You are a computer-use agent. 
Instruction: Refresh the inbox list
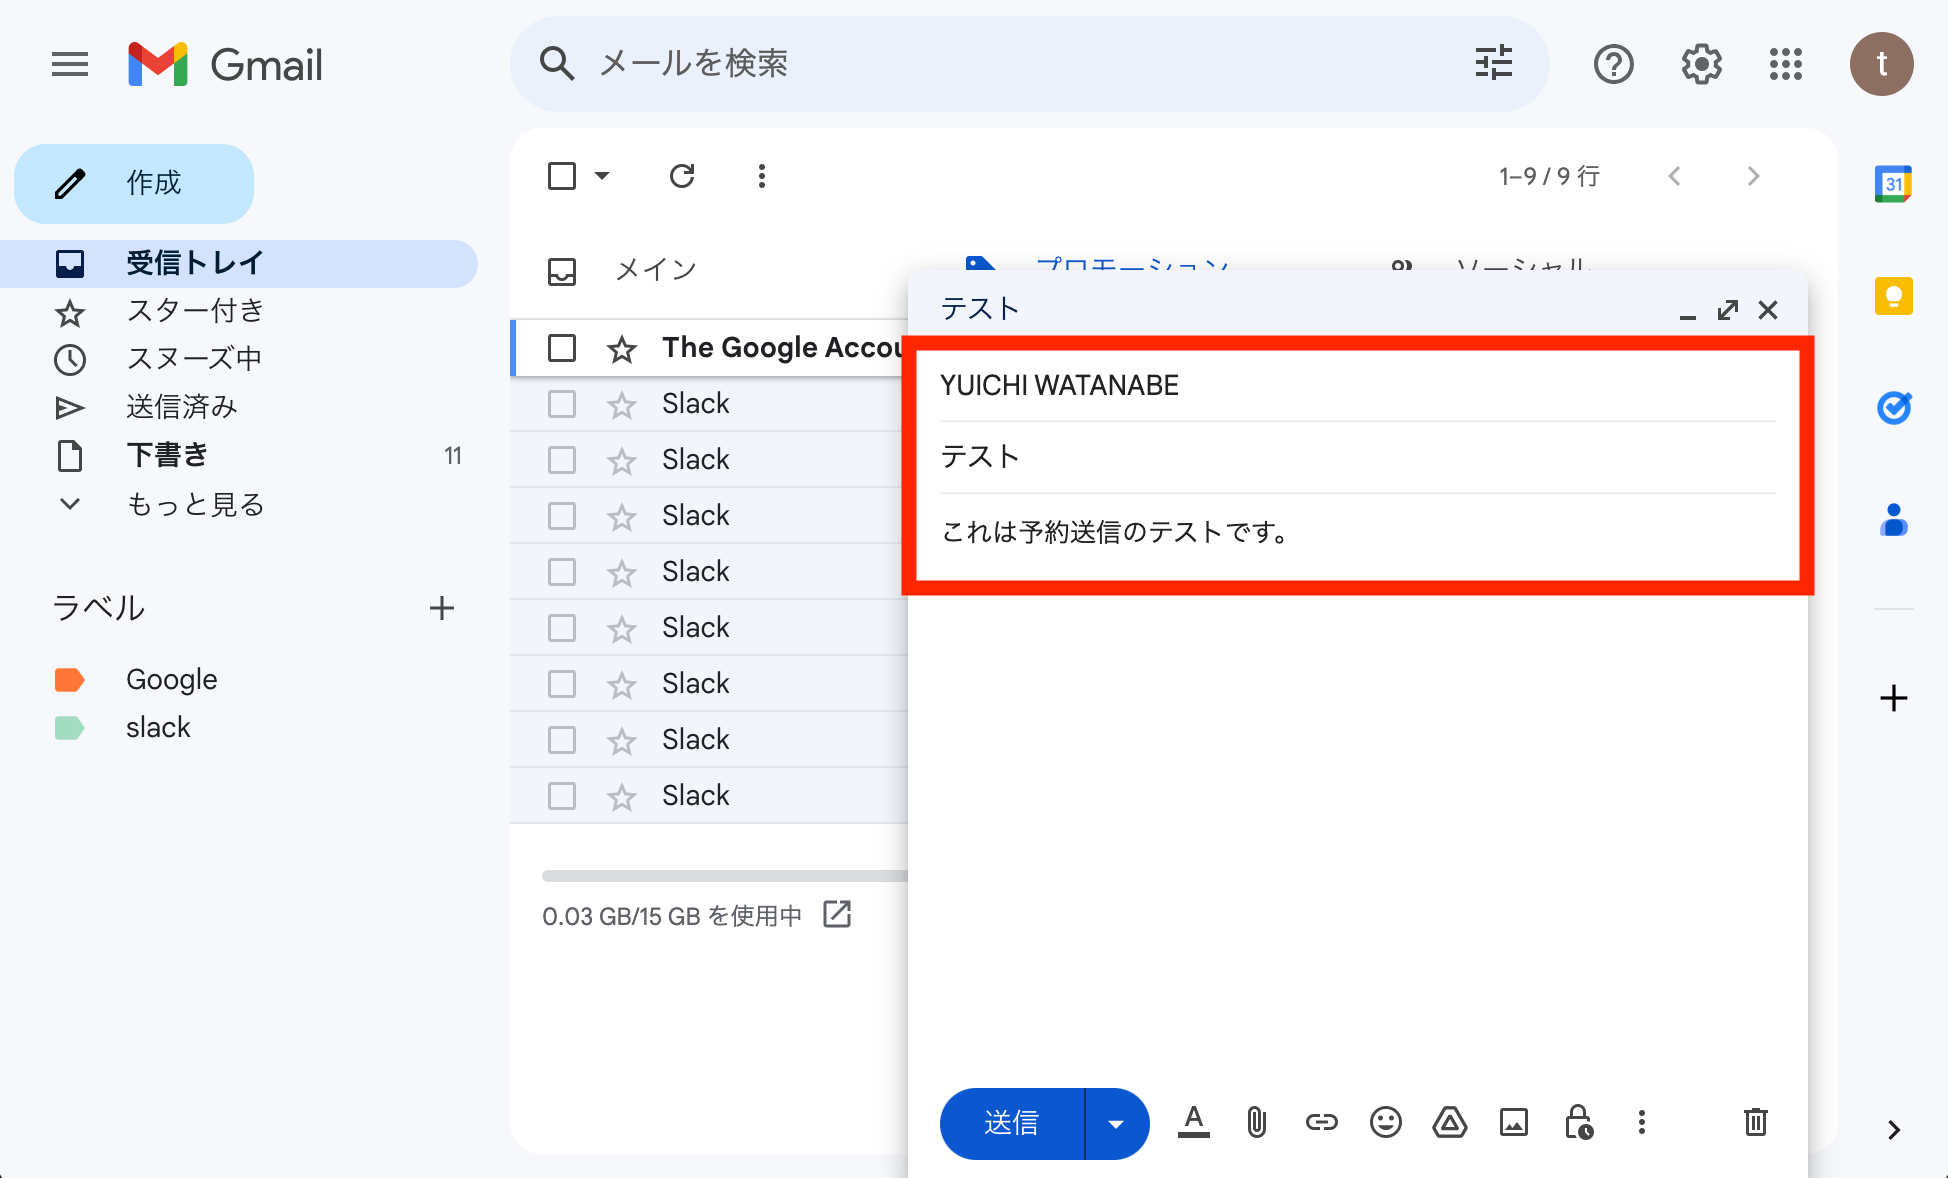click(682, 176)
